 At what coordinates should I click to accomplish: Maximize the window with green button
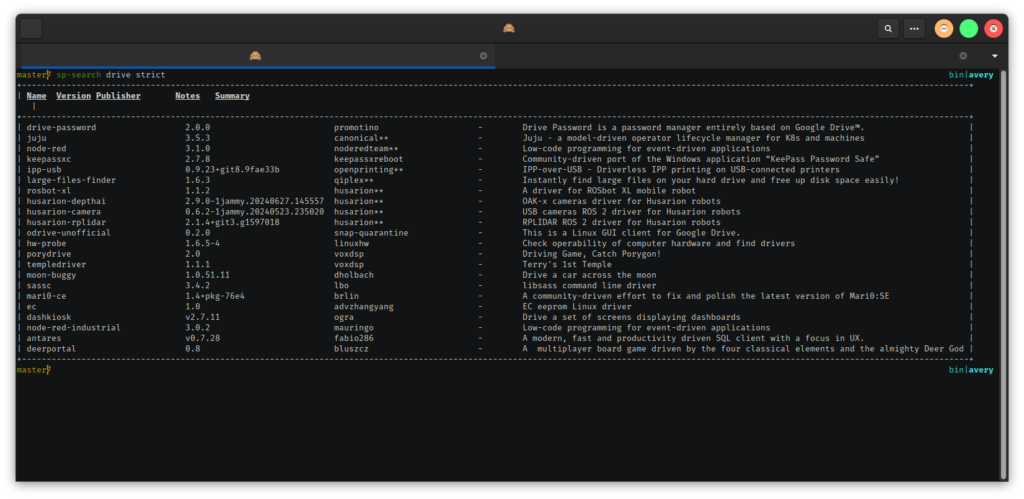[968, 29]
